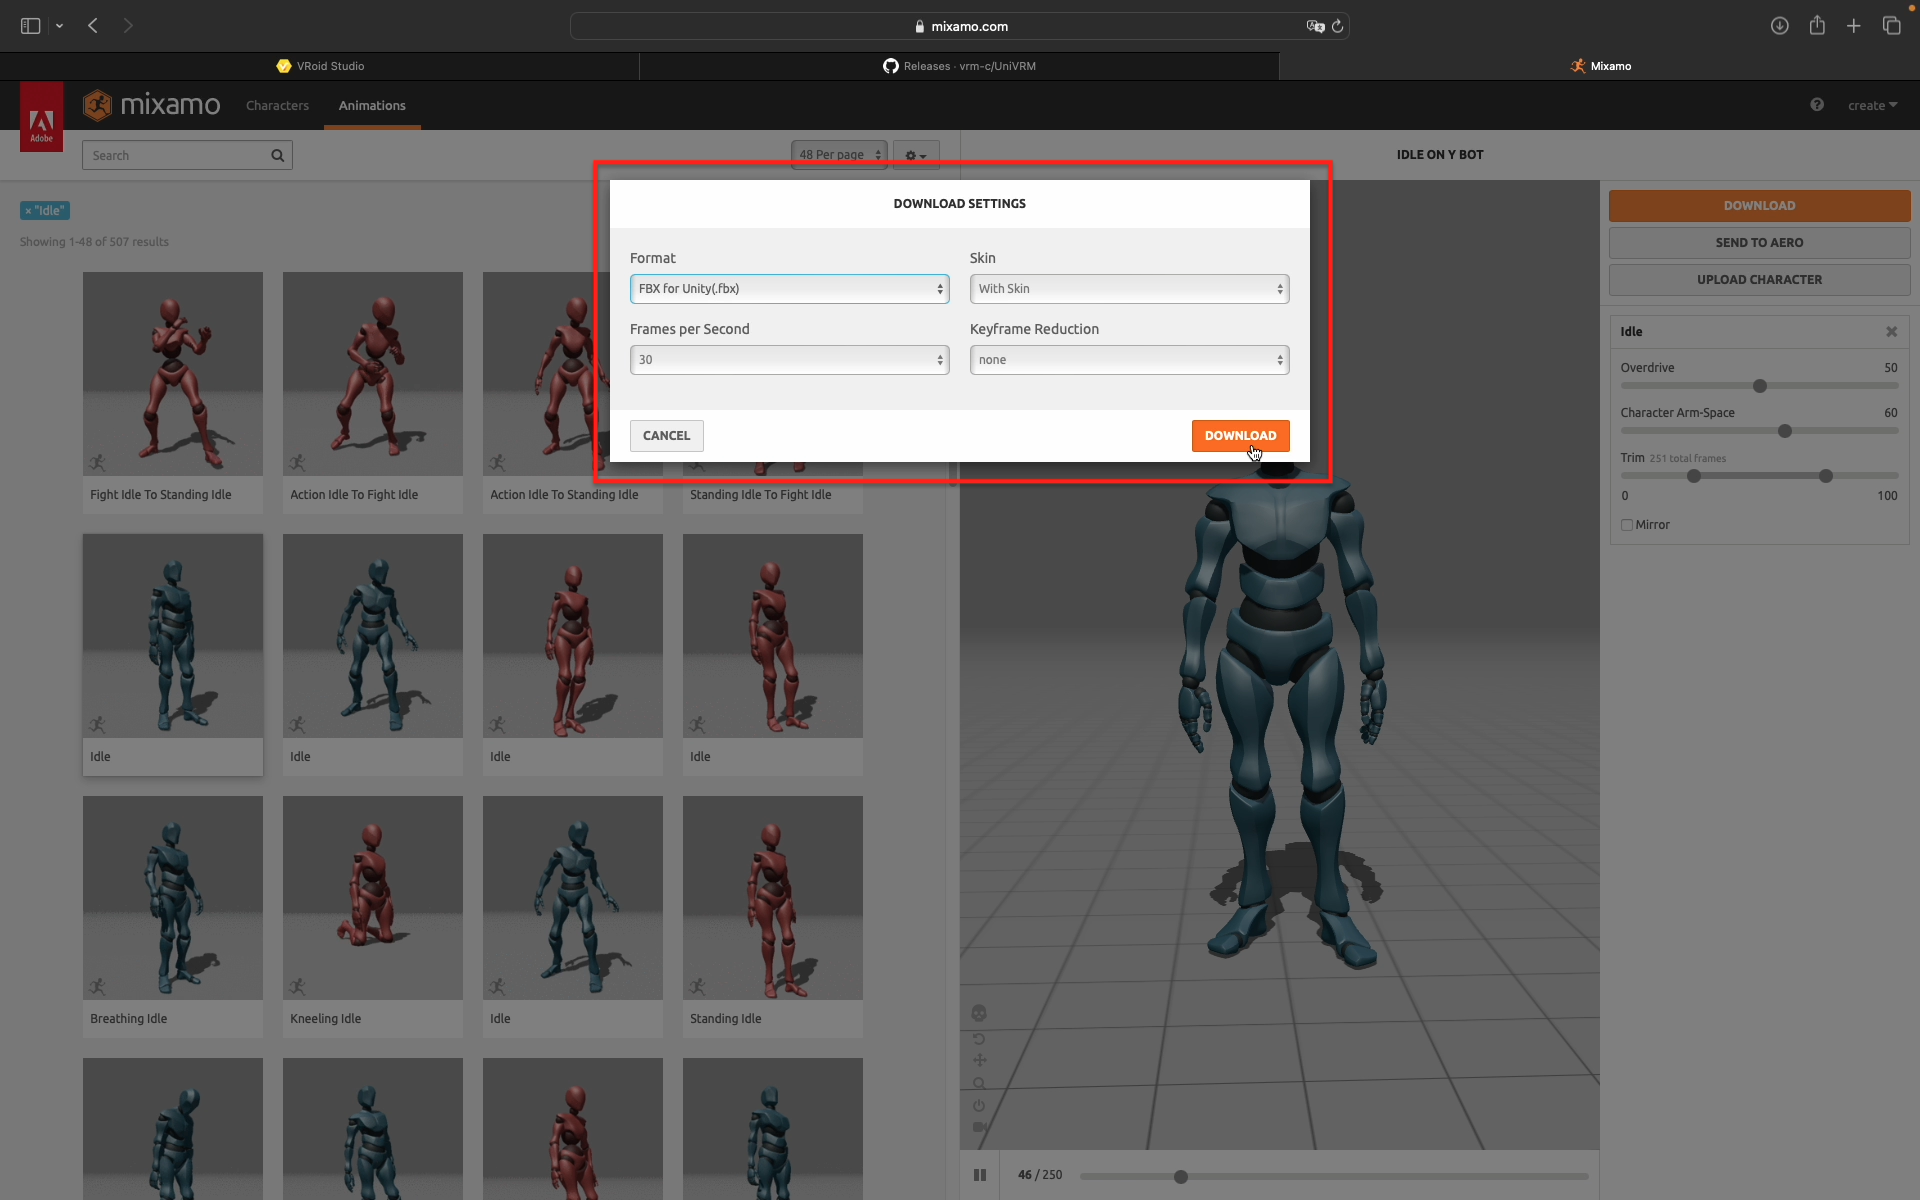Click the Trim start slider handle
This screenshot has height=1200, width=1920.
(x=1694, y=476)
